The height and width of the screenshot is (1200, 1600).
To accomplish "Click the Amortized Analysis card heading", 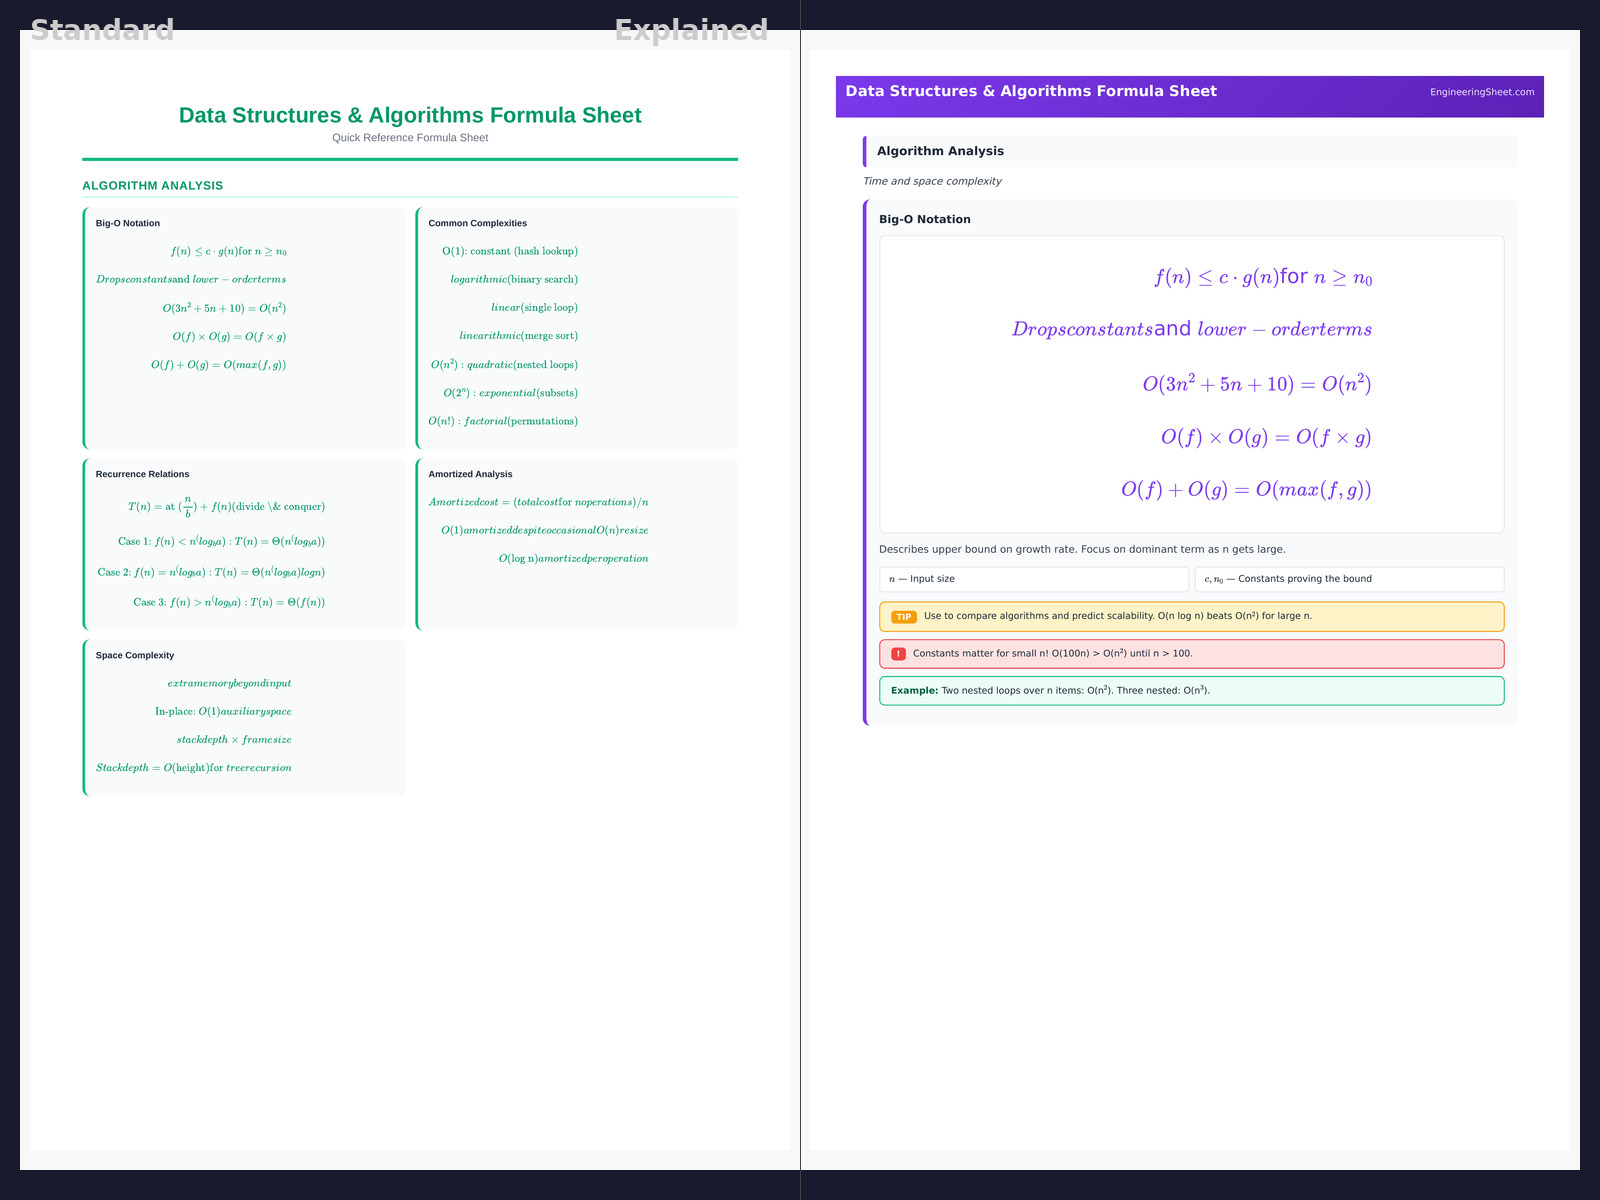I will [x=470, y=474].
